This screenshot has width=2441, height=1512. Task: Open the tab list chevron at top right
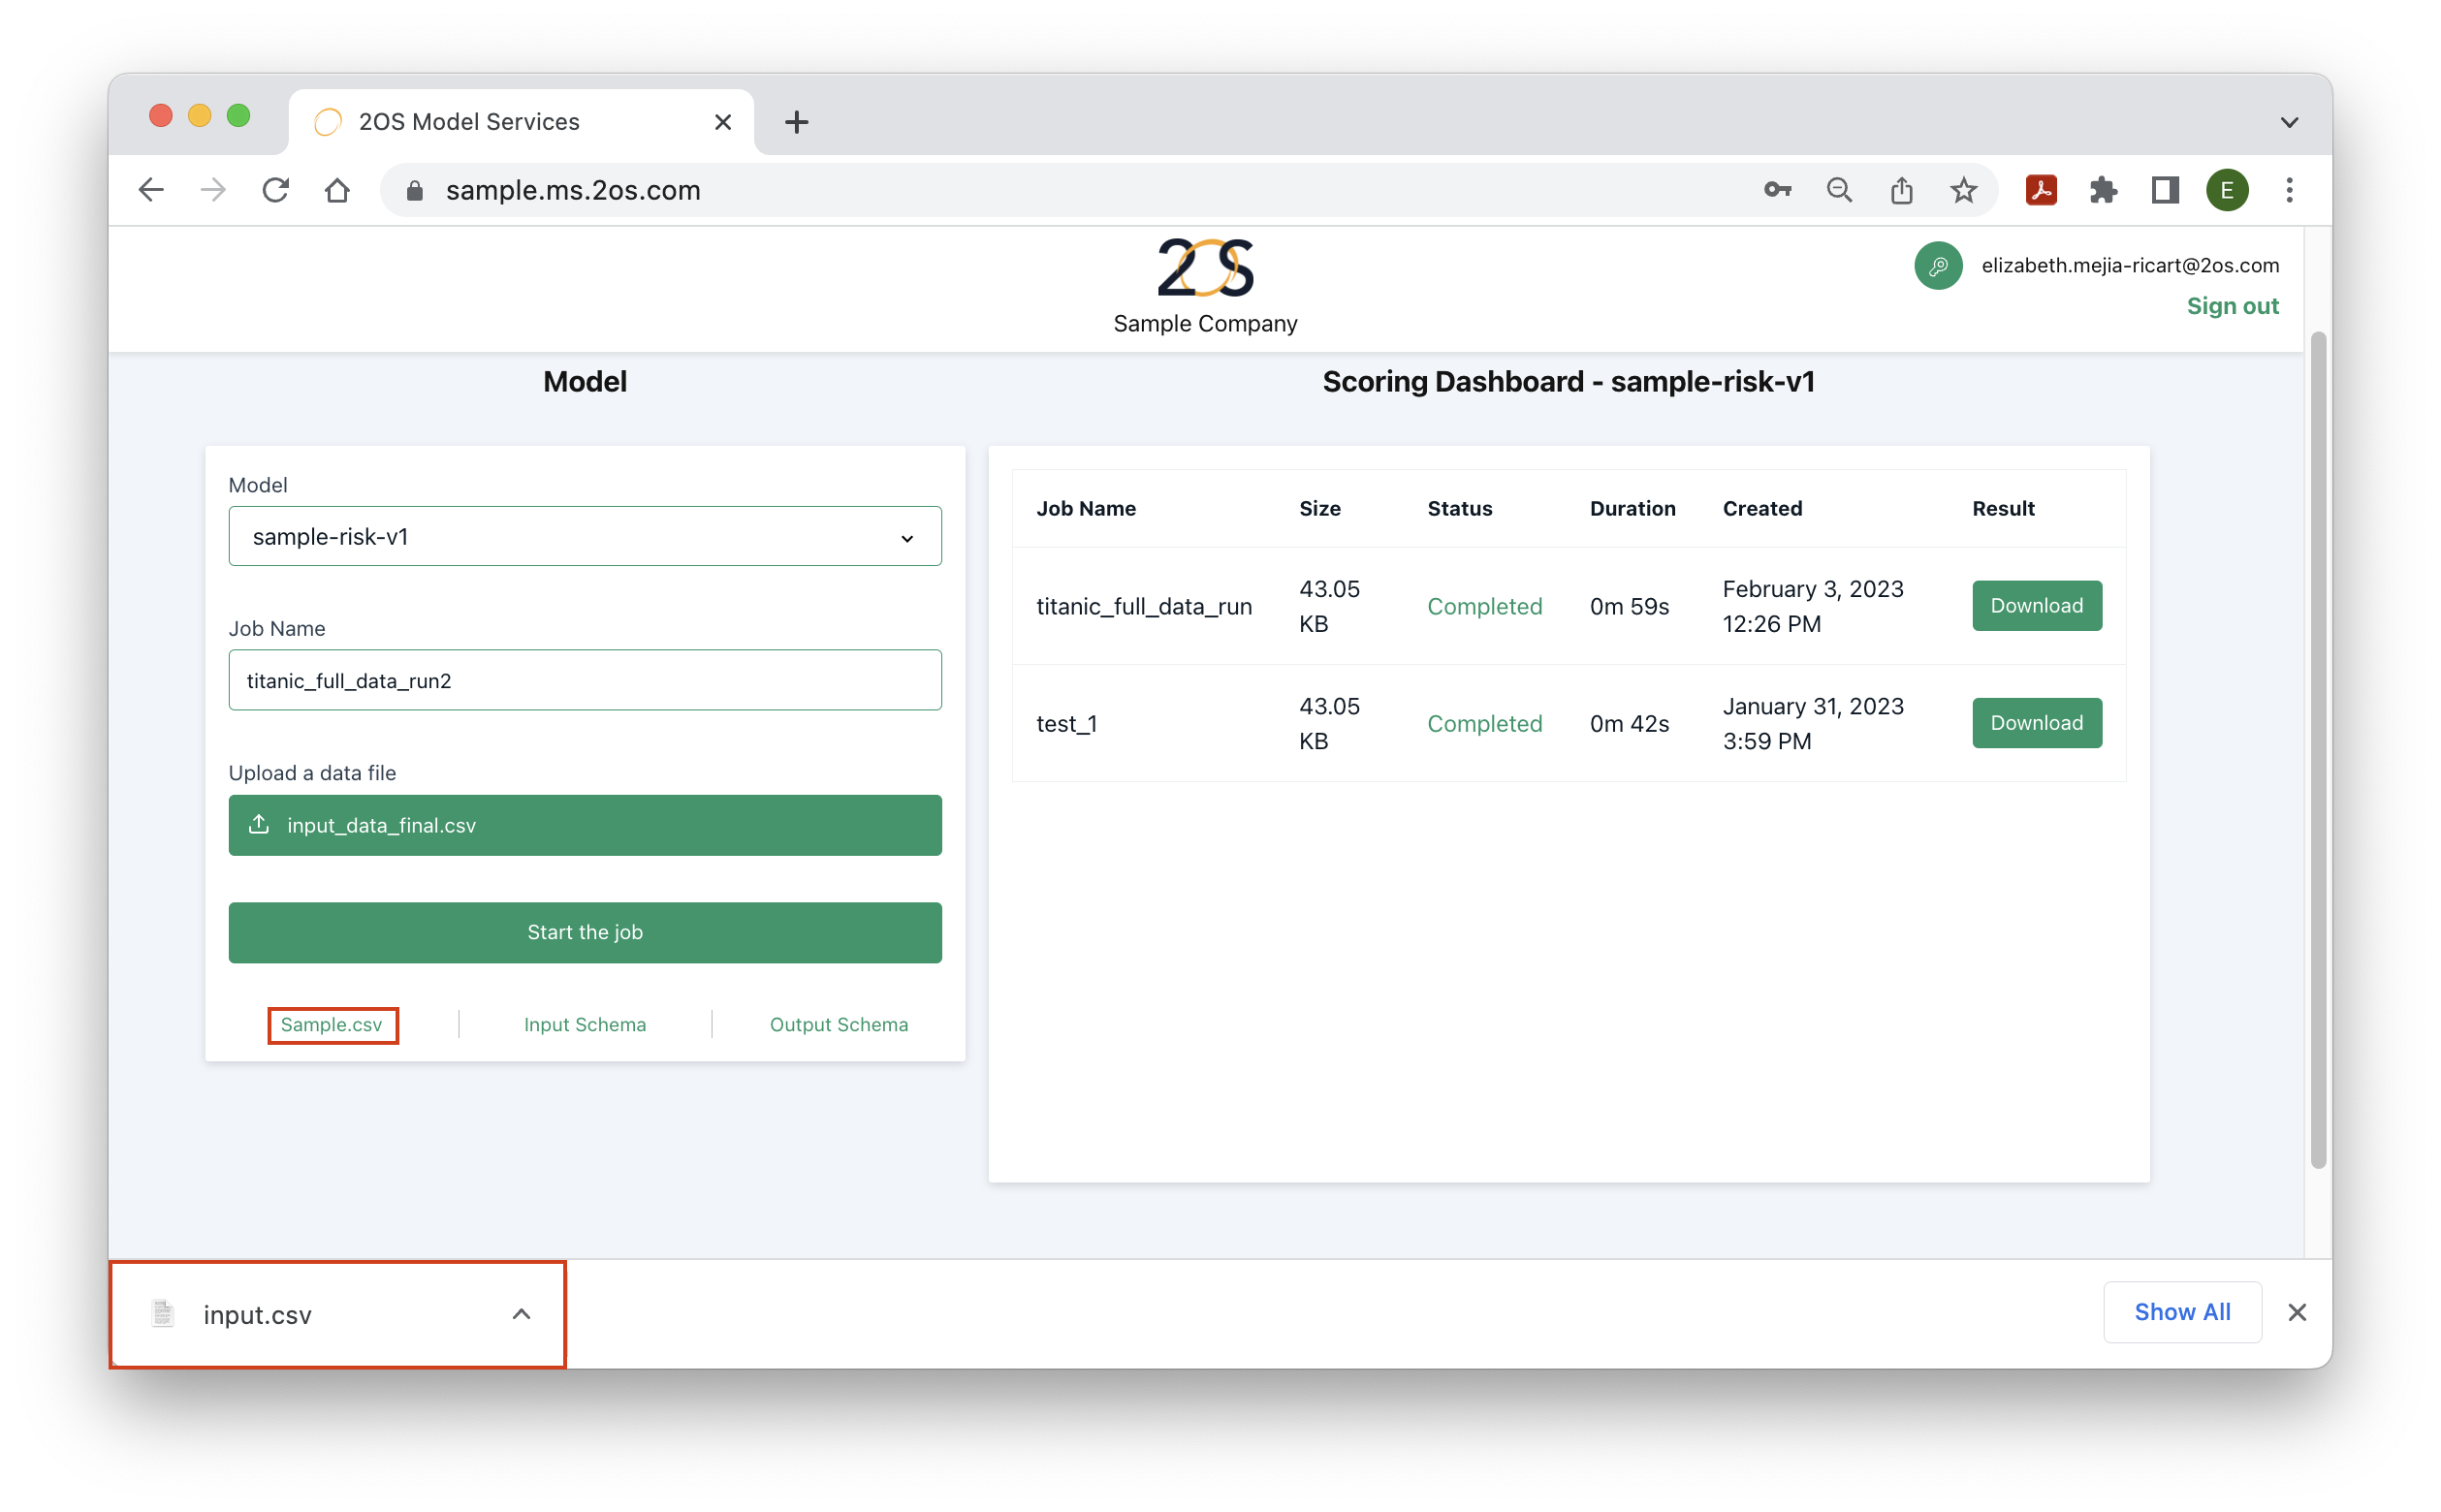tap(2289, 121)
